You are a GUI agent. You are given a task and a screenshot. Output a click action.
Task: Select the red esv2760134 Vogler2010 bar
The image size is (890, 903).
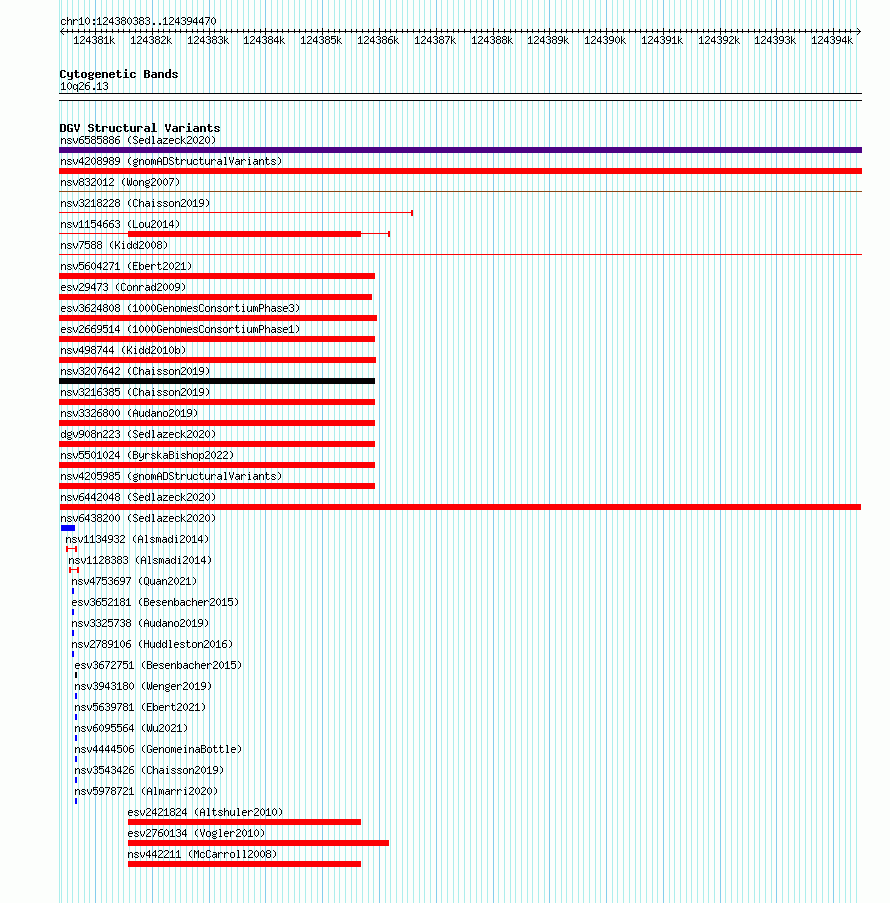point(258,843)
